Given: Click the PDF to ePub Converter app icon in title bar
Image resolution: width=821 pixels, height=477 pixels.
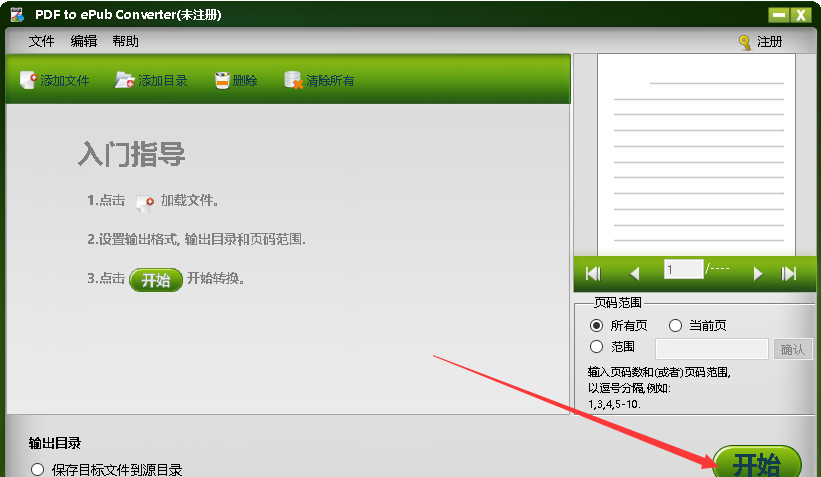Looking at the screenshot, I should coord(17,15).
